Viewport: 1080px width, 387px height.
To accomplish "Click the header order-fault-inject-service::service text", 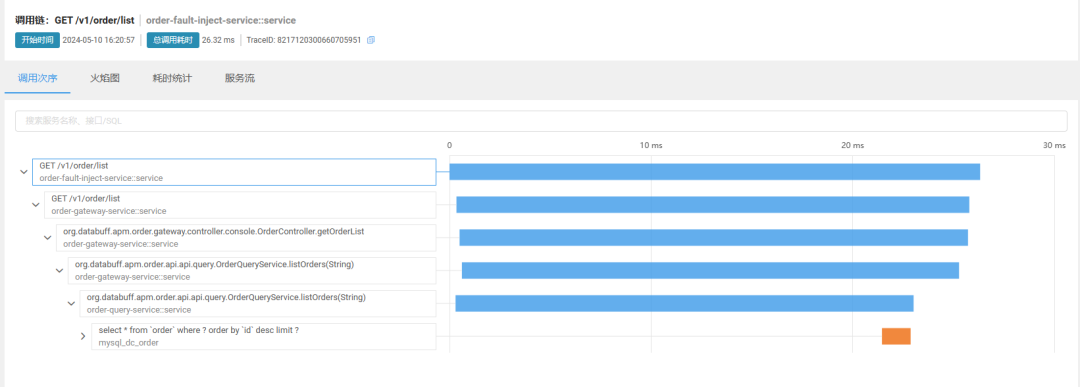I will pos(221,21).
